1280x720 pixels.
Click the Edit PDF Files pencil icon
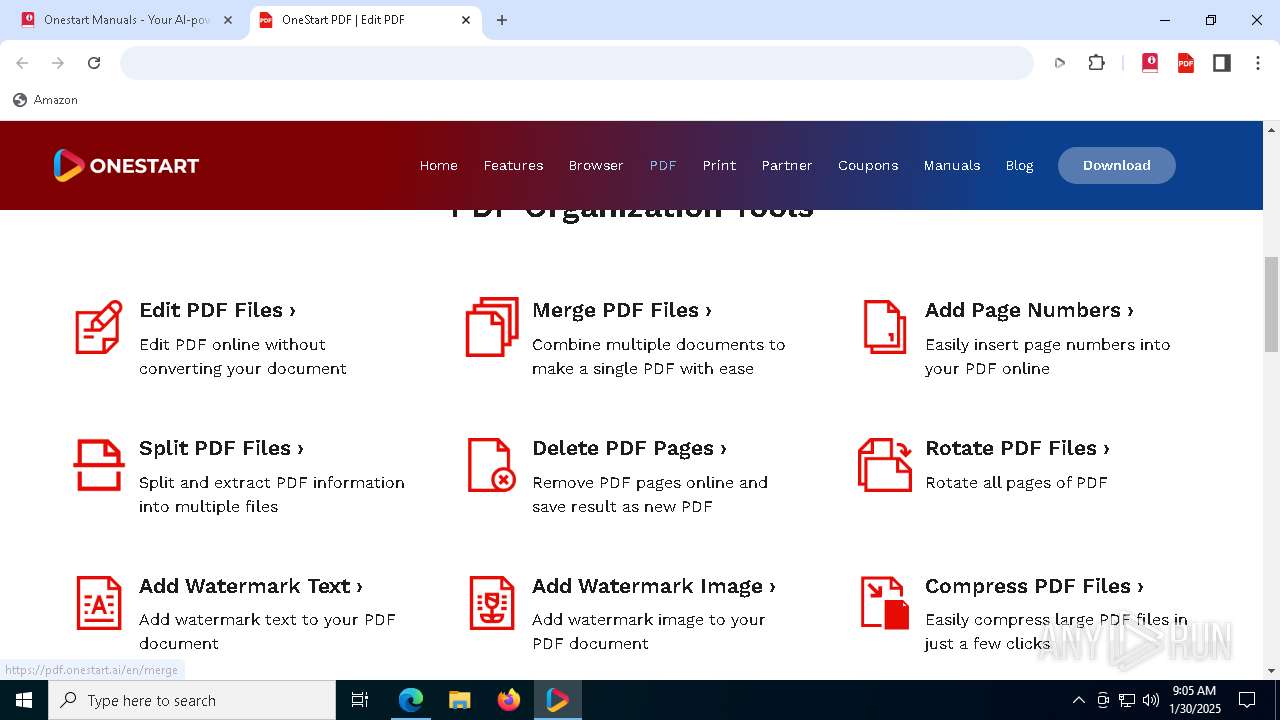point(99,327)
